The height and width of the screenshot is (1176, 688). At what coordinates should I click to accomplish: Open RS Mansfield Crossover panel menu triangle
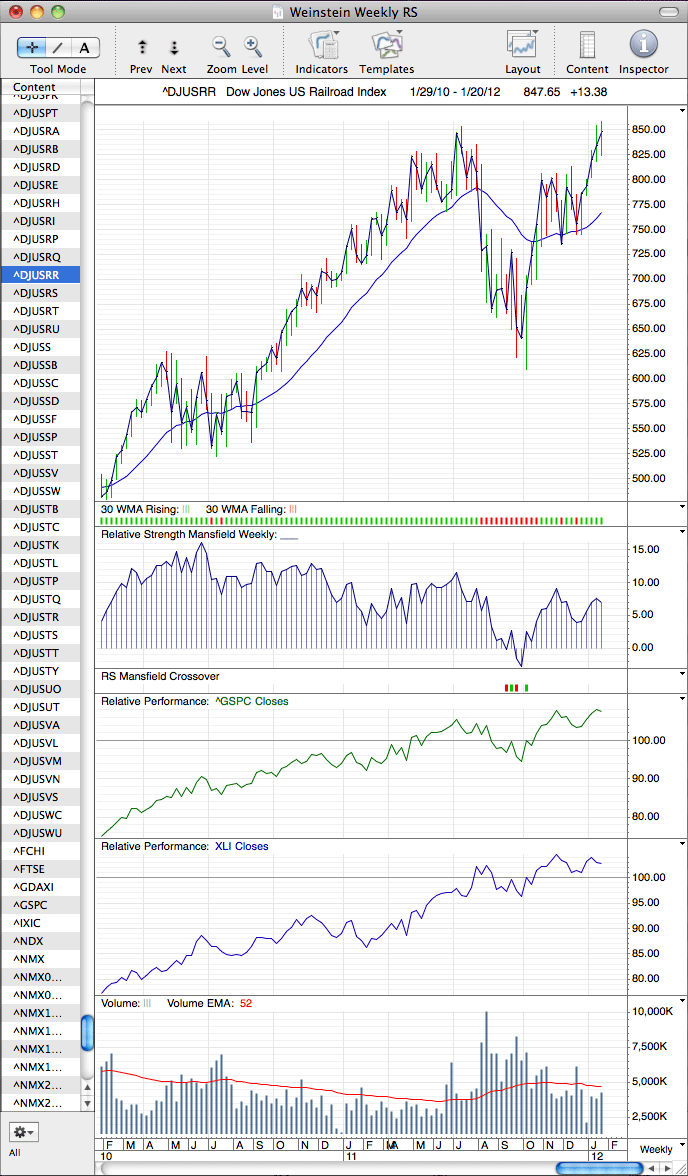(x=682, y=674)
